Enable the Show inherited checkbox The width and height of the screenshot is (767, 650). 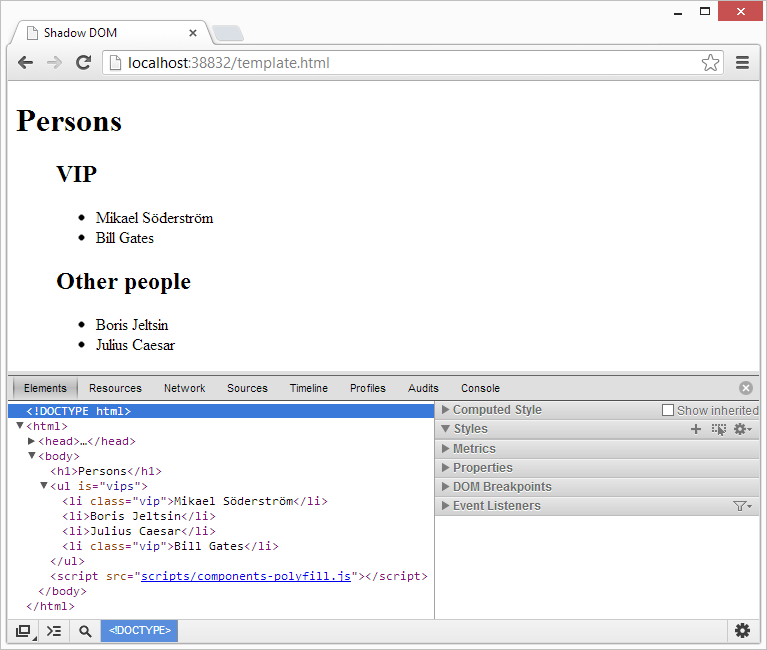668,410
